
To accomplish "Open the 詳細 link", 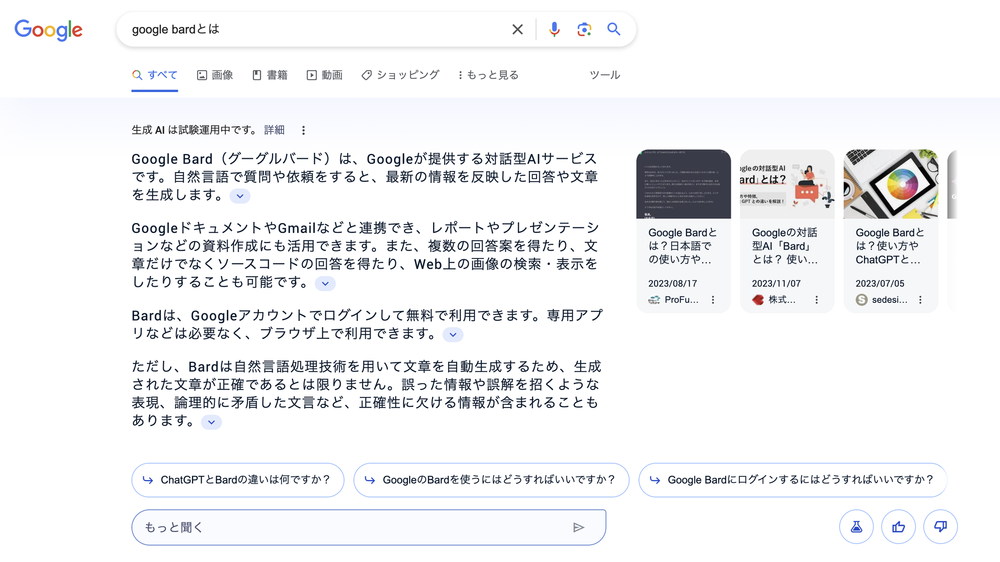I will pos(274,130).
